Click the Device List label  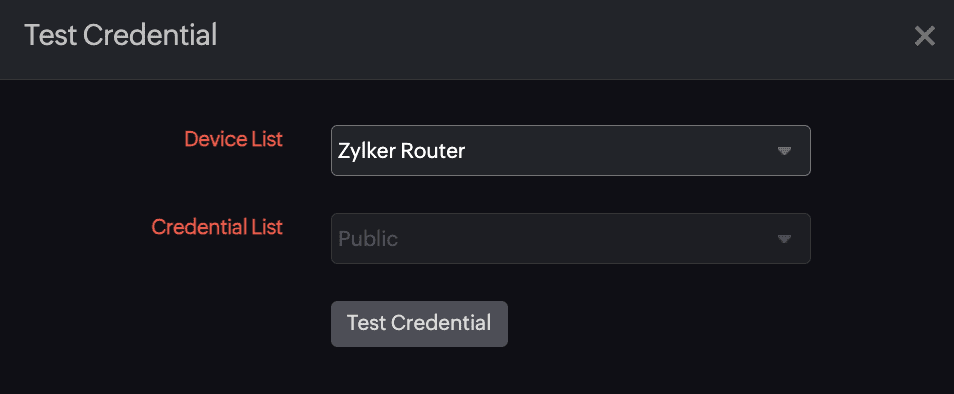234,139
